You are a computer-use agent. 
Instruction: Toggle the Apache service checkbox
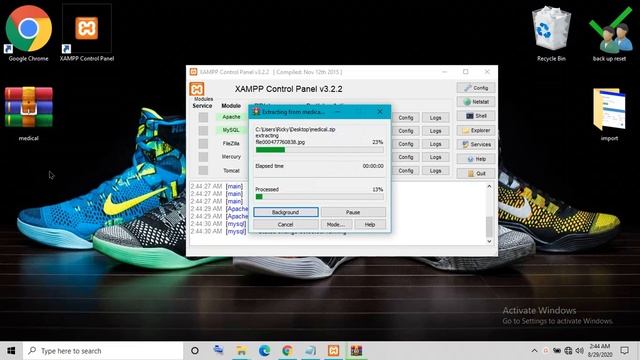[203, 118]
